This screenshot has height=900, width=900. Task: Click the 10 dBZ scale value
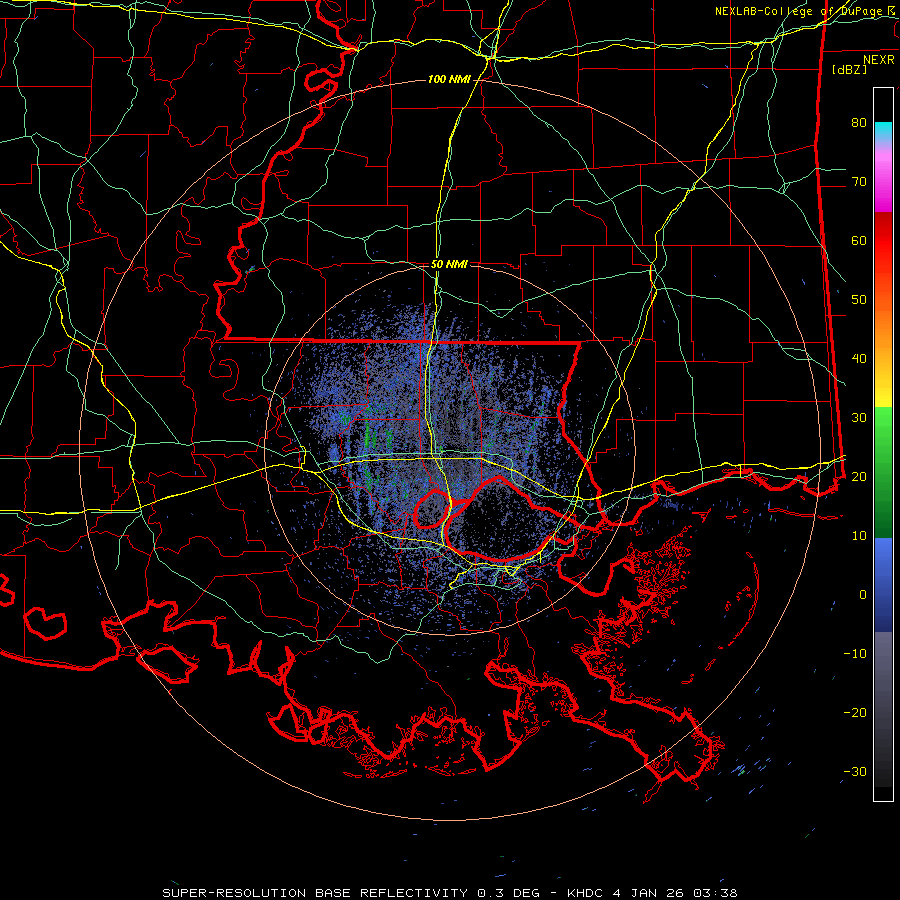[x=859, y=536]
